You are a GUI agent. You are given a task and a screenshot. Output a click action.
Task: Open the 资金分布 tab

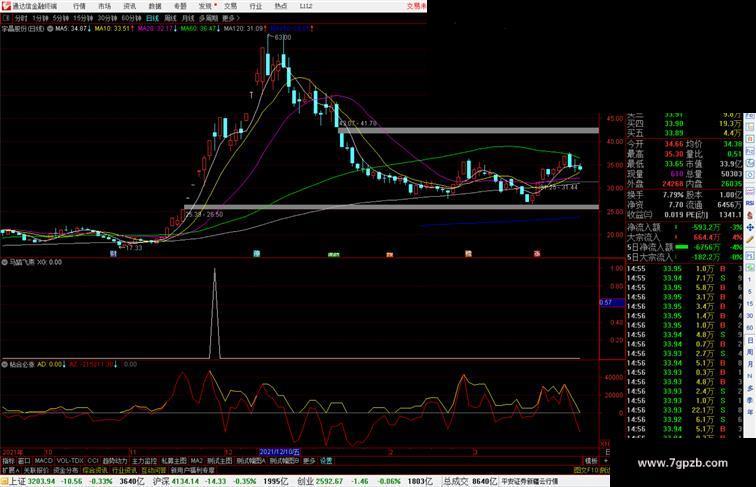click(66, 470)
